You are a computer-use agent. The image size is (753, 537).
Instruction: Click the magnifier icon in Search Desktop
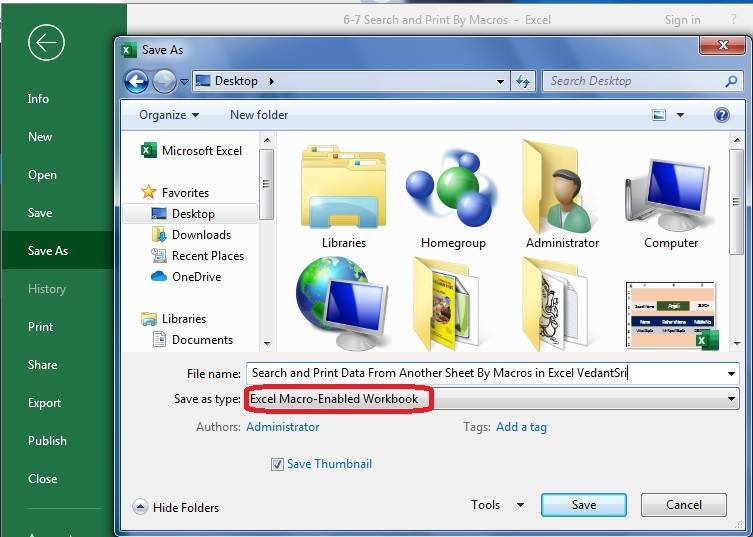pos(731,81)
